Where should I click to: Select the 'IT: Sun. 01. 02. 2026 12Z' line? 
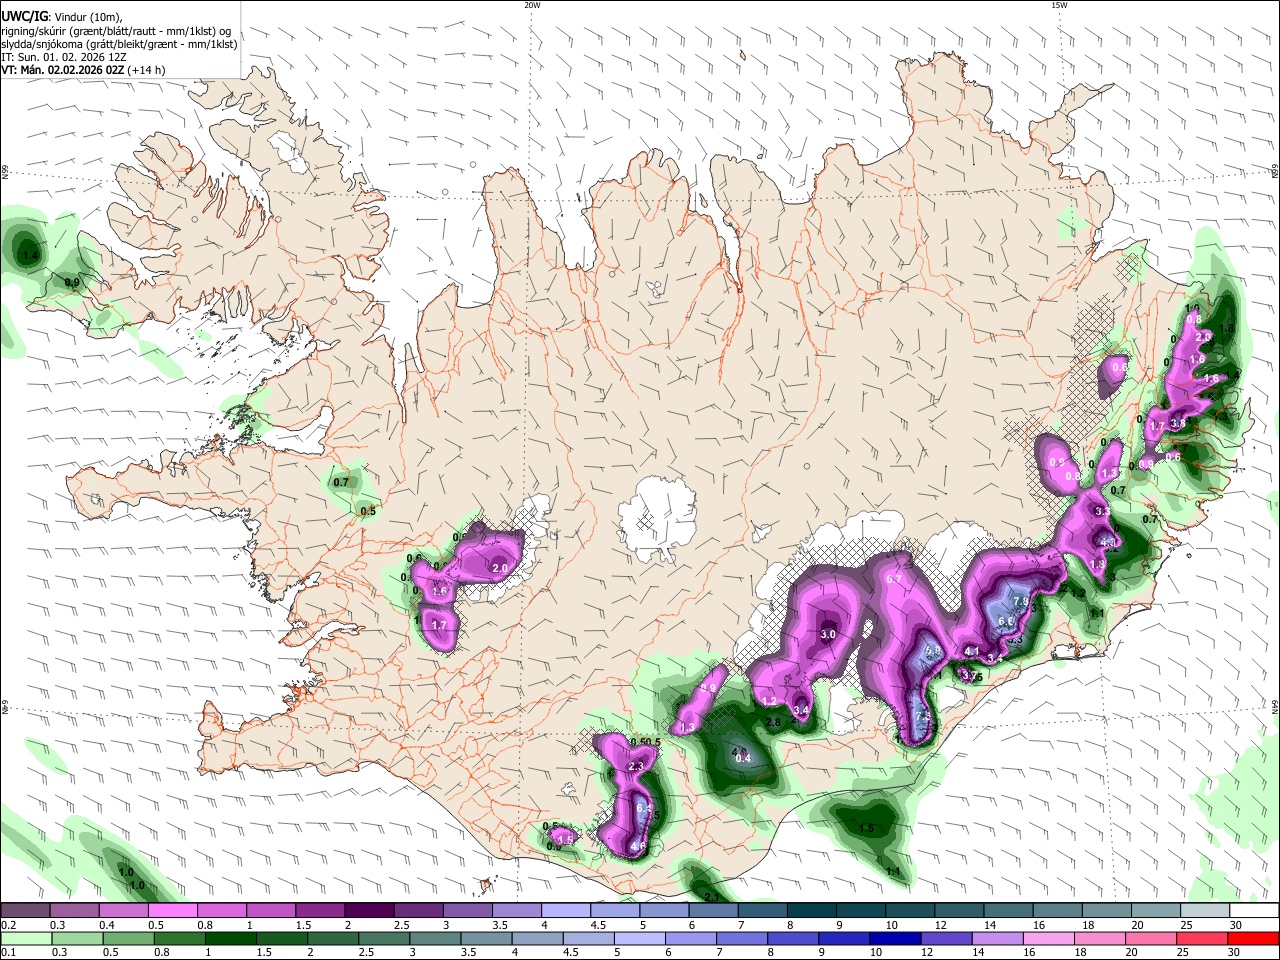[x=64, y=57]
